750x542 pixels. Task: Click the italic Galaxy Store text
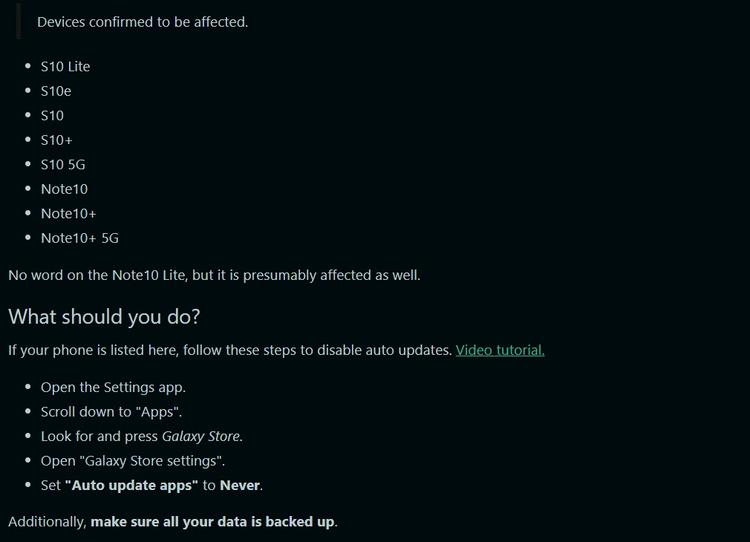[x=201, y=436]
